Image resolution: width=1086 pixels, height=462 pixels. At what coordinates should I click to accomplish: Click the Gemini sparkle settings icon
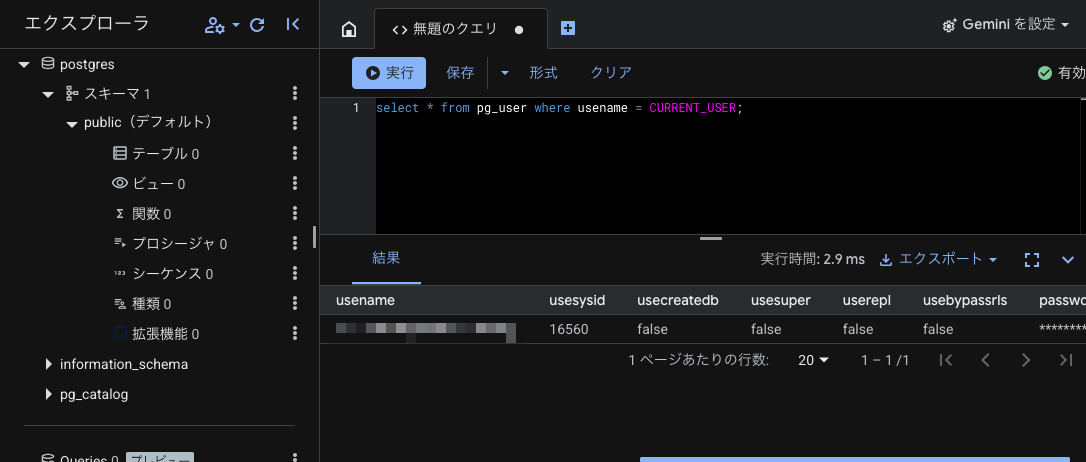tap(949, 26)
